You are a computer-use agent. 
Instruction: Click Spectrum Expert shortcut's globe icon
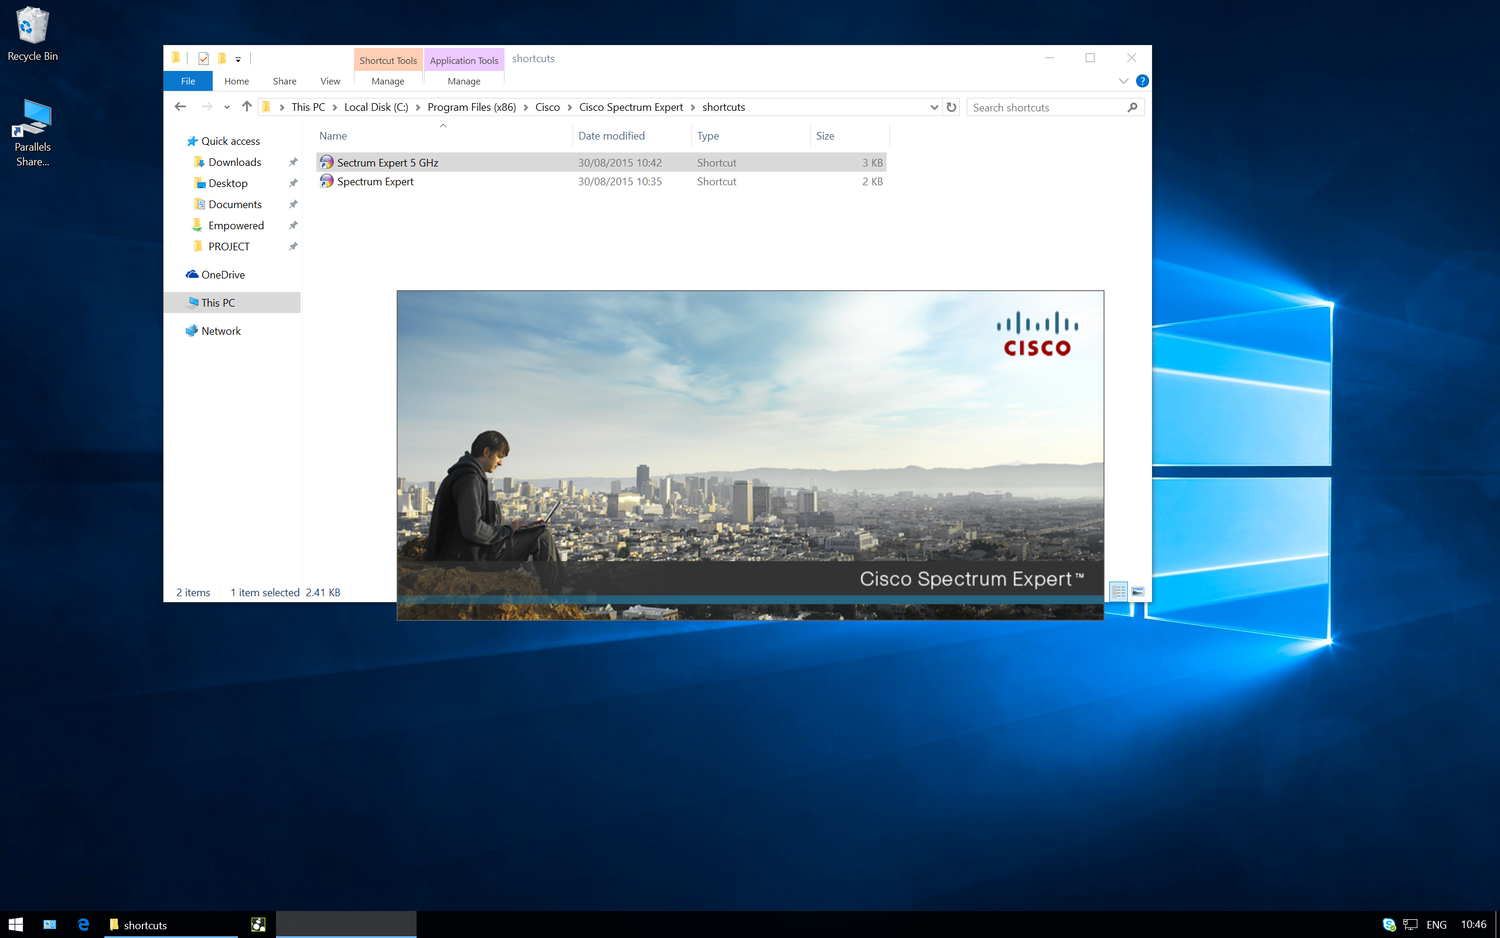(326, 181)
